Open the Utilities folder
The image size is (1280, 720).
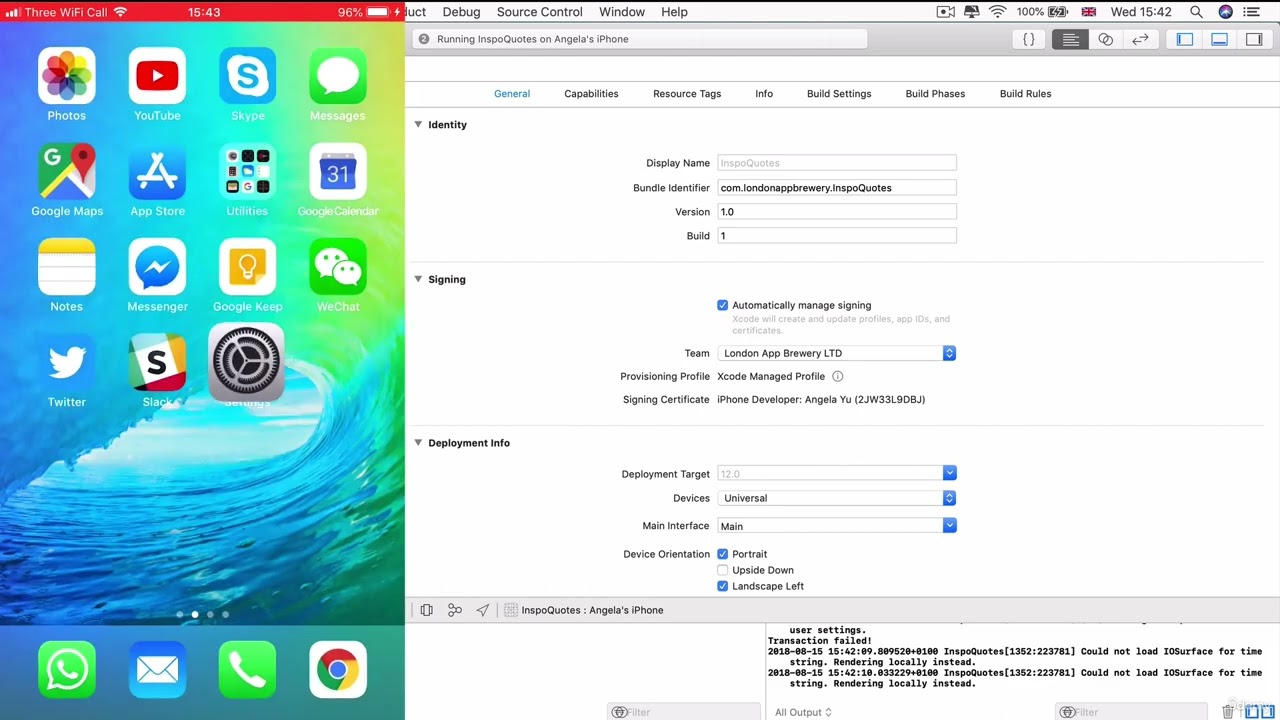click(248, 171)
